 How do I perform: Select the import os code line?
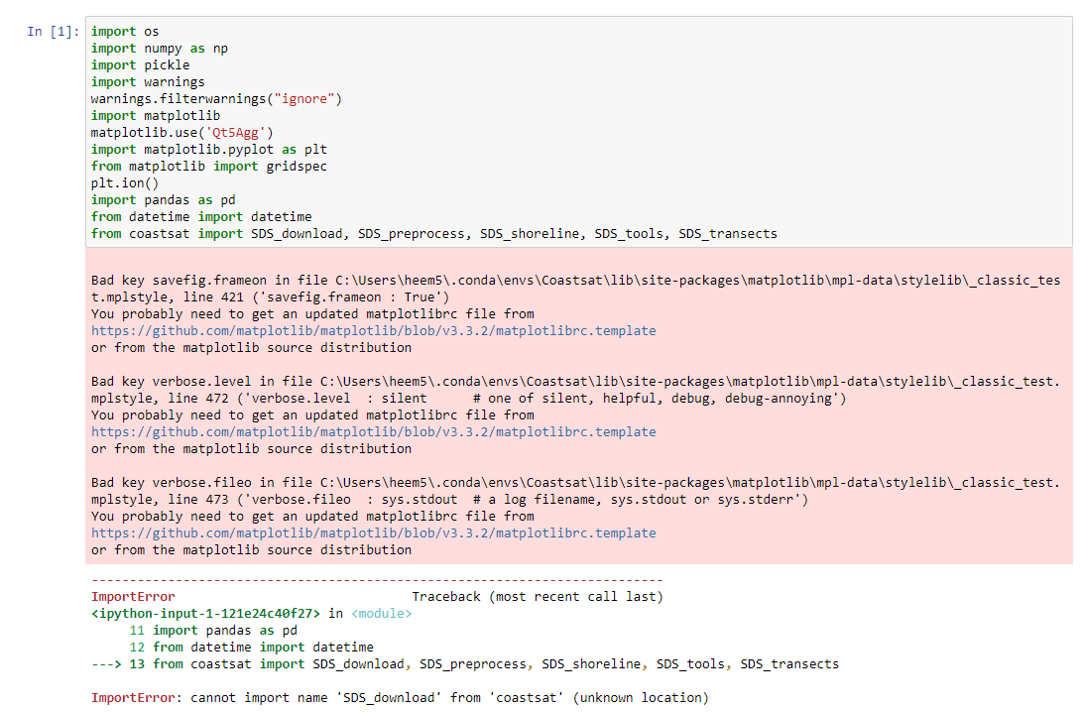click(117, 31)
